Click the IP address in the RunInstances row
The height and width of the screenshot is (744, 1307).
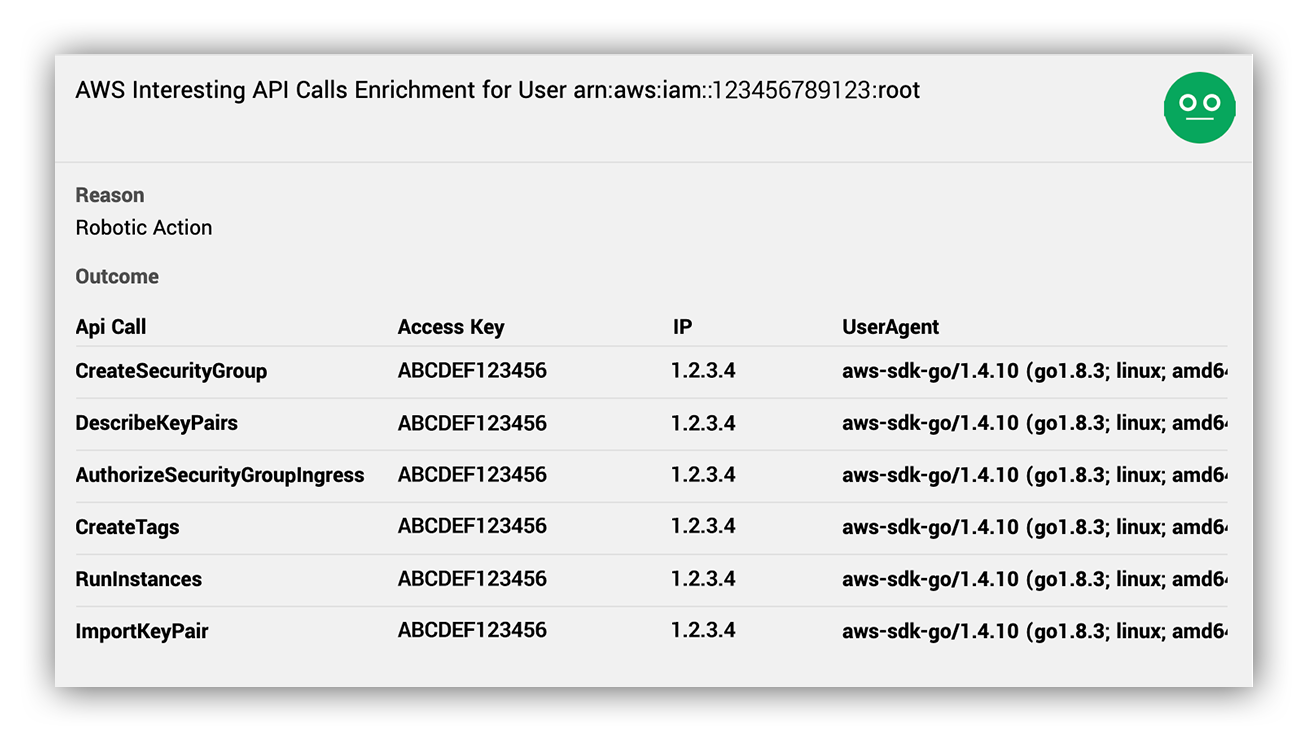point(704,579)
